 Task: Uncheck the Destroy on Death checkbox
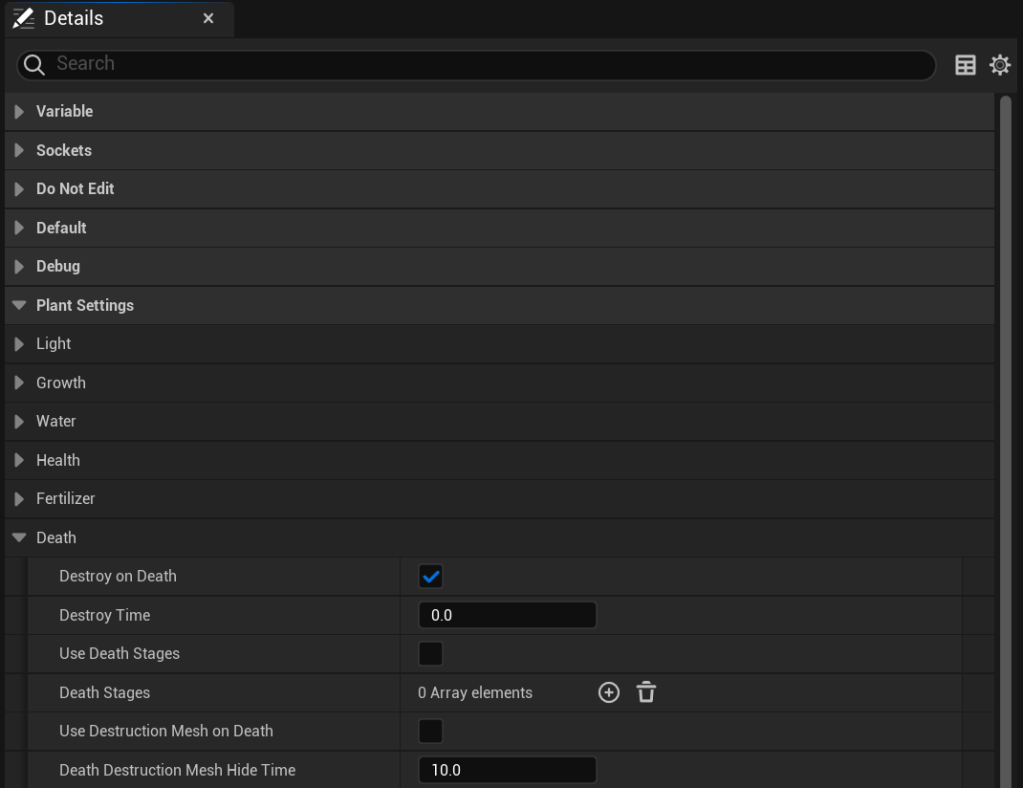pos(431,576)
